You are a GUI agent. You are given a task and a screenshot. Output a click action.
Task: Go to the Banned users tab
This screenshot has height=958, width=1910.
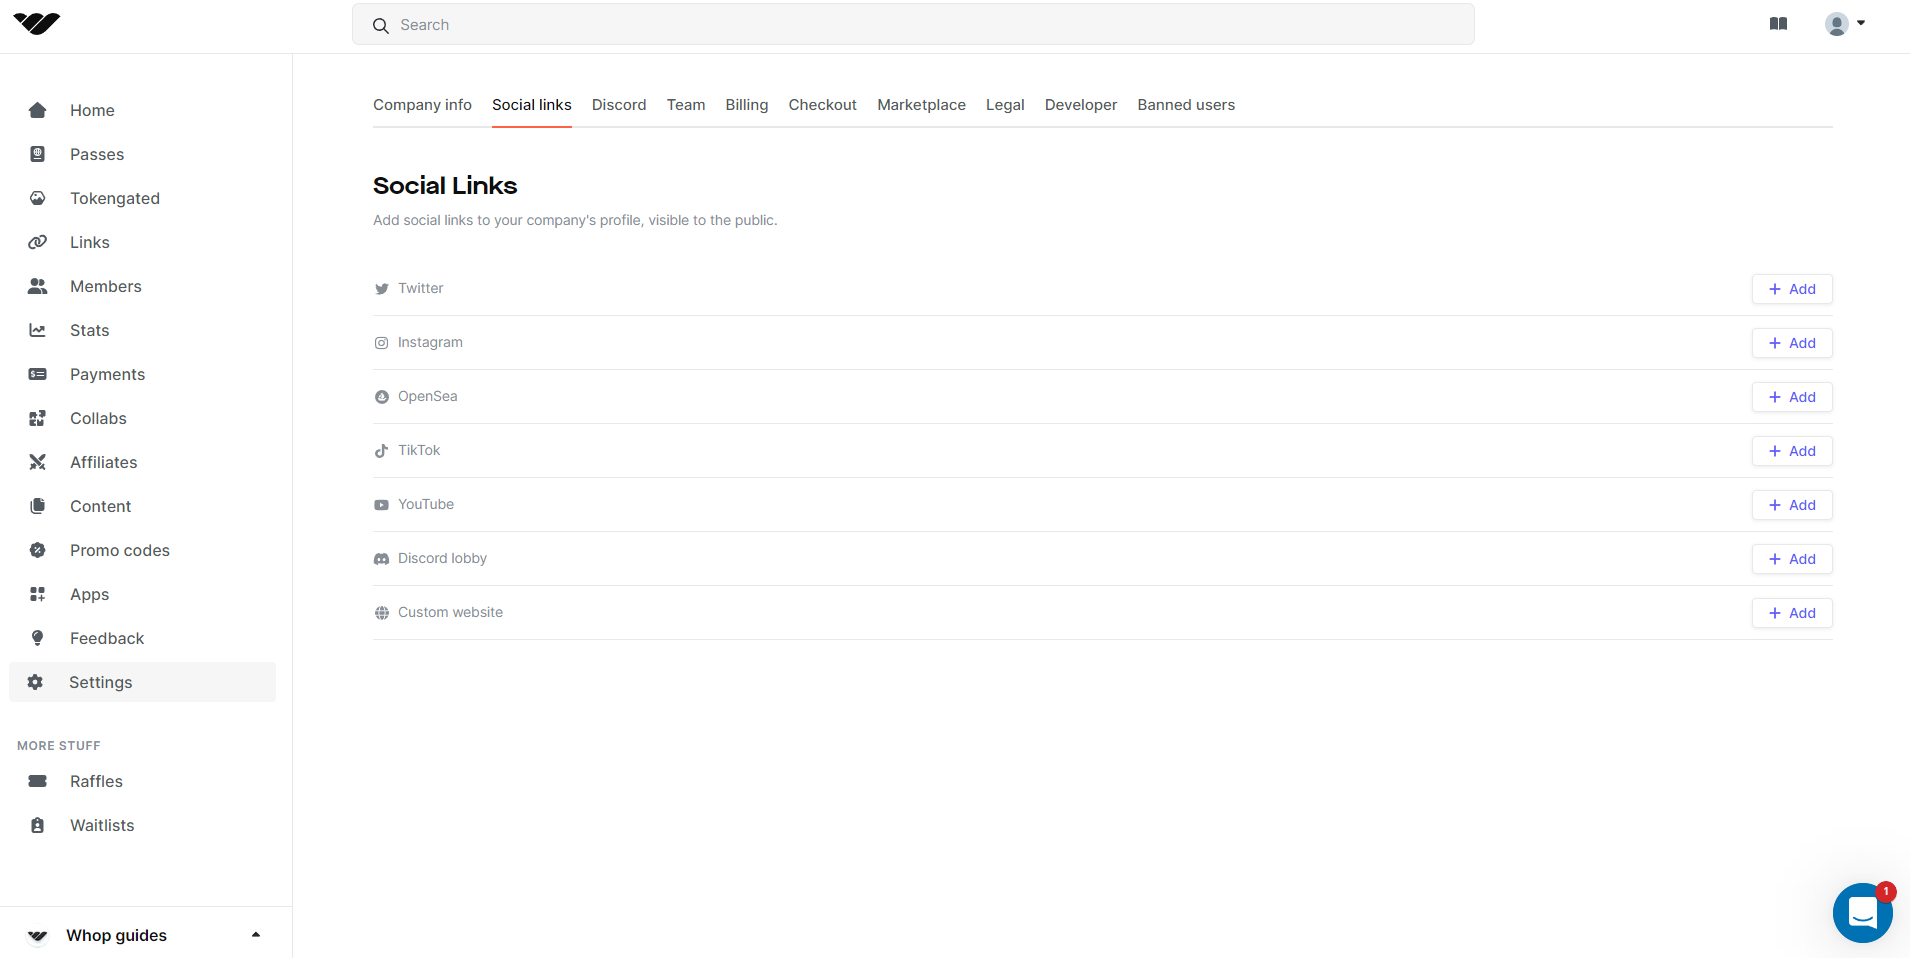pos(1185,105)
